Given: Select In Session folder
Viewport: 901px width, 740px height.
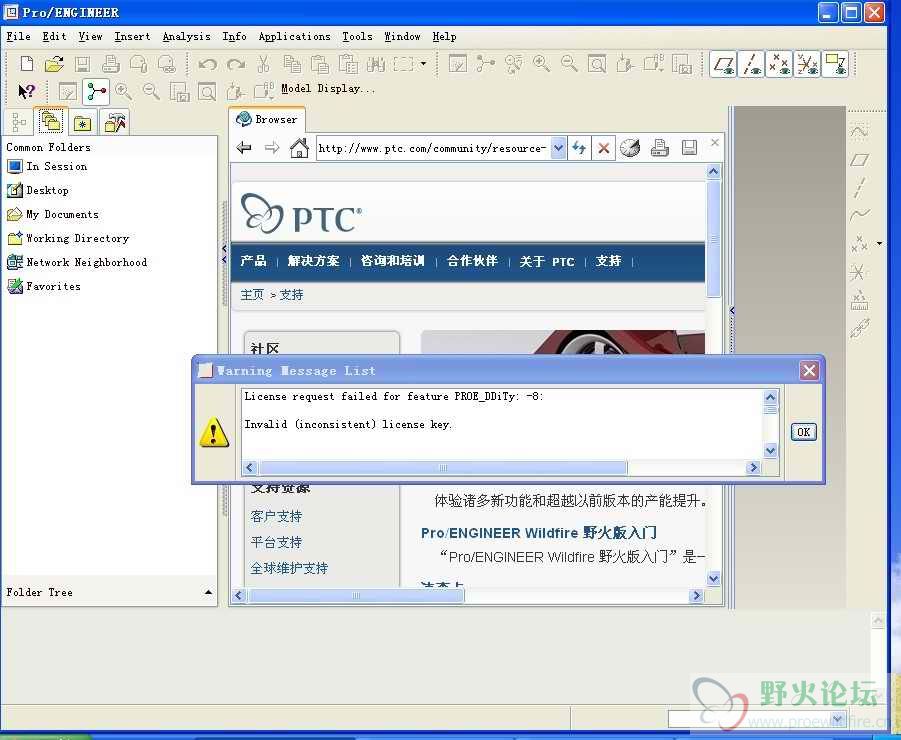Looking at the screenshot, I should click(x=47, y=166).
